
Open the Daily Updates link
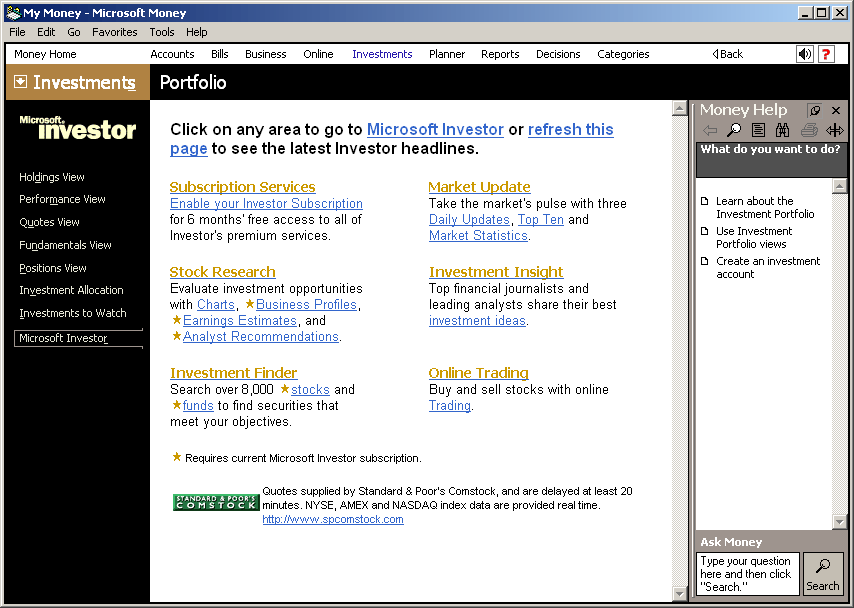469,220
